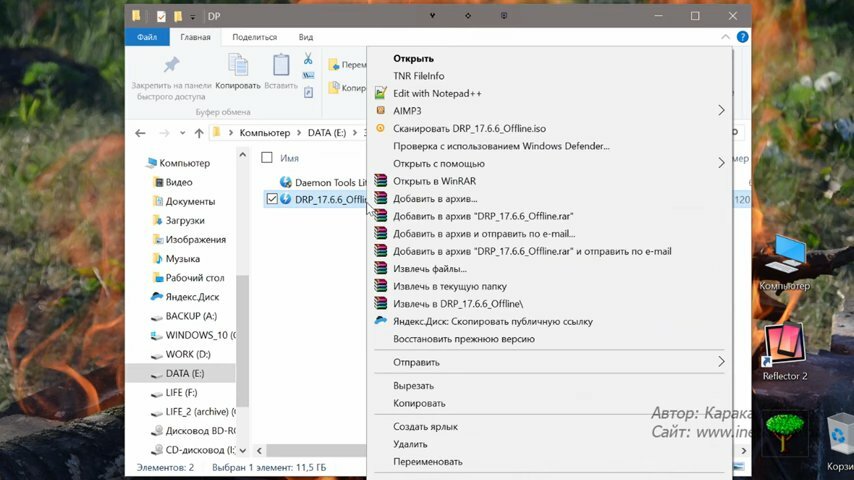
Task: Choose Открыть in the context menu
Action: (x=413, y=58)
